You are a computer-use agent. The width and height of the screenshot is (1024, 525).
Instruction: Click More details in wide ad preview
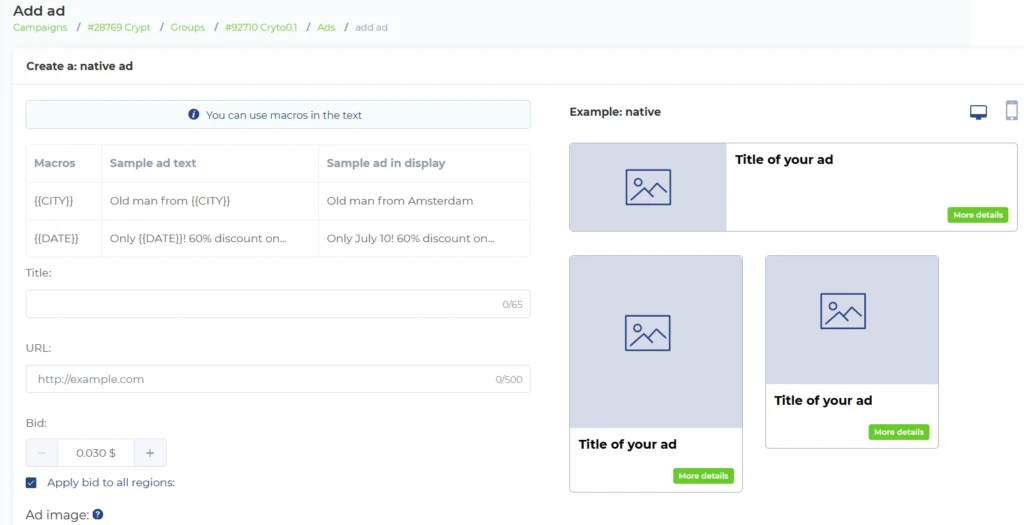click(x=978, y=215)
